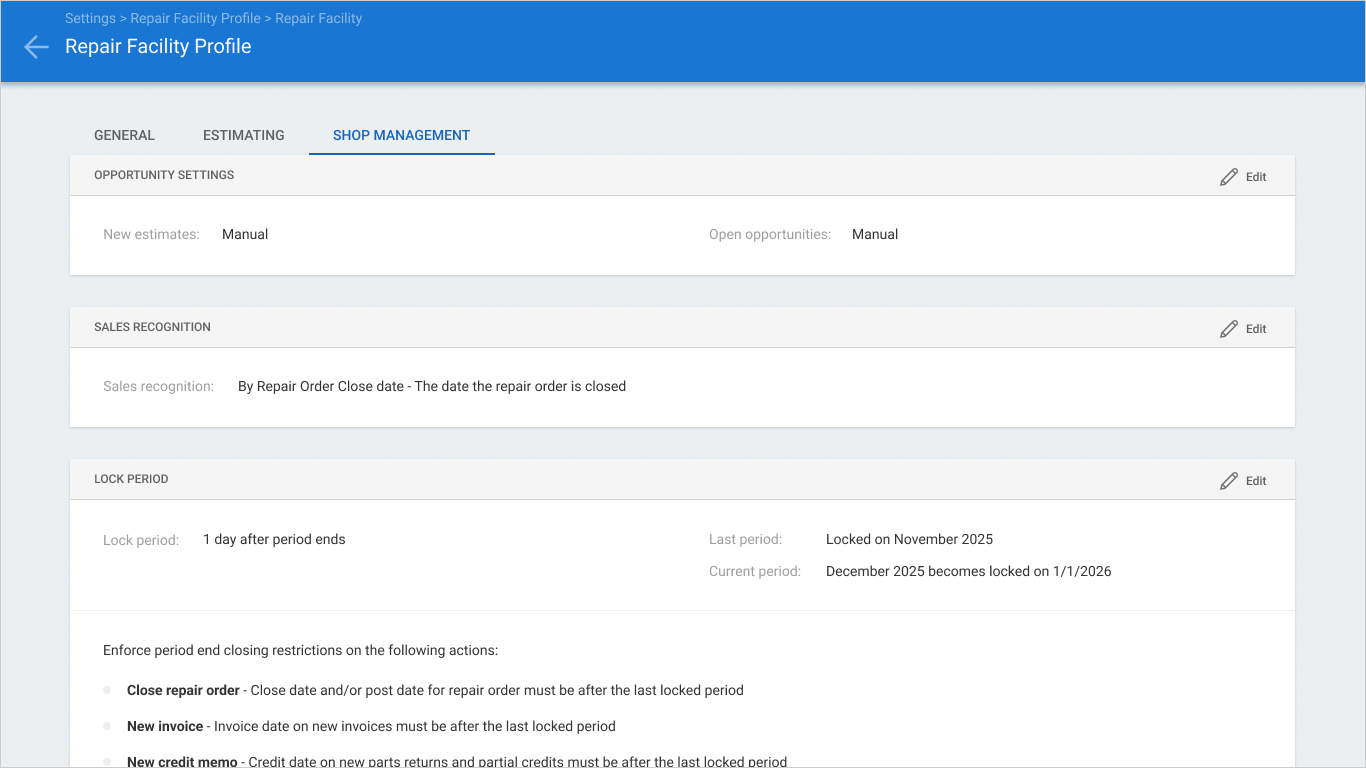The height and width of the screenshot is (768, 1366).
Task: Click Edit label in Opportunity Settings
Action: (x=1256, y=177)
